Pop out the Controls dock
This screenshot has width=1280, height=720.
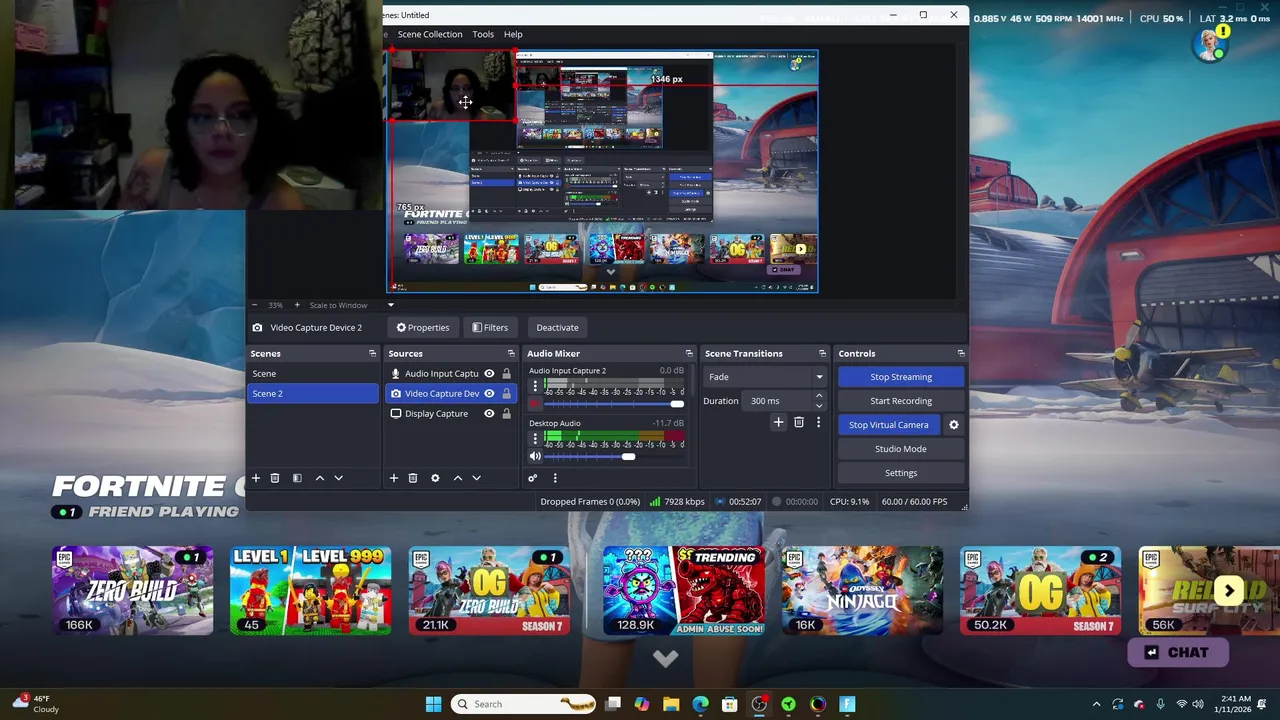pos(961,353)
